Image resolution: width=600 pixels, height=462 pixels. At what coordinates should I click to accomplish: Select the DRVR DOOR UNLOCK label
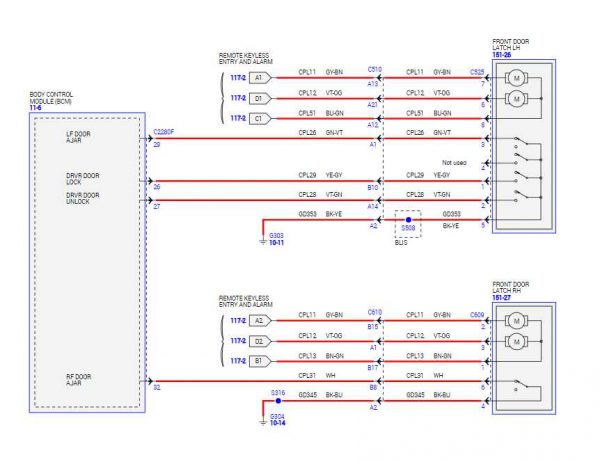[82, 198]
